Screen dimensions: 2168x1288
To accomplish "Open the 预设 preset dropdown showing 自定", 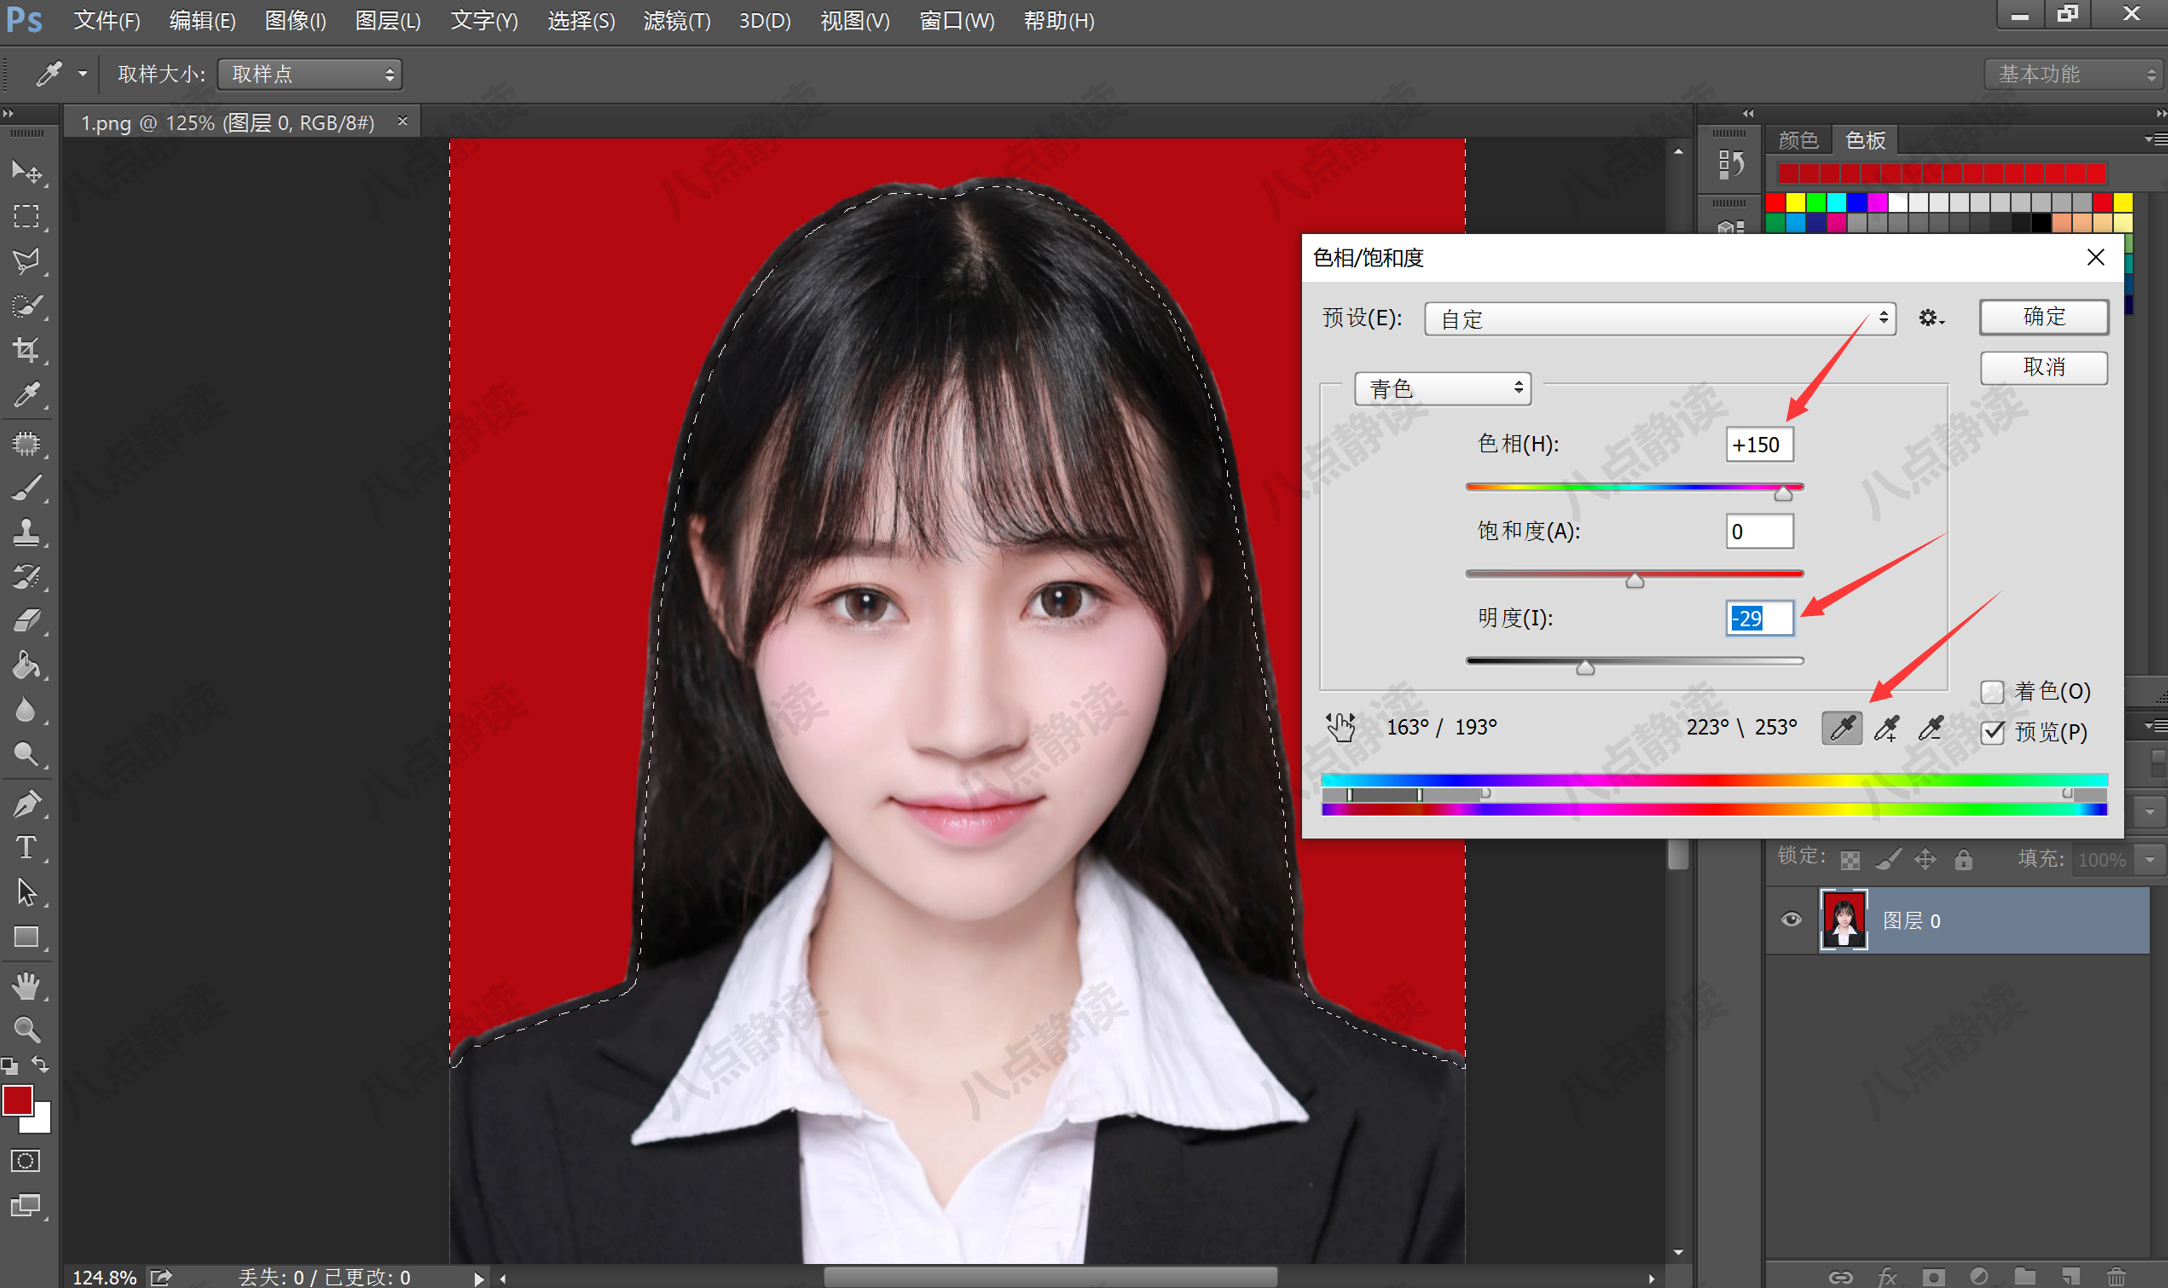I will point(1659,318).
